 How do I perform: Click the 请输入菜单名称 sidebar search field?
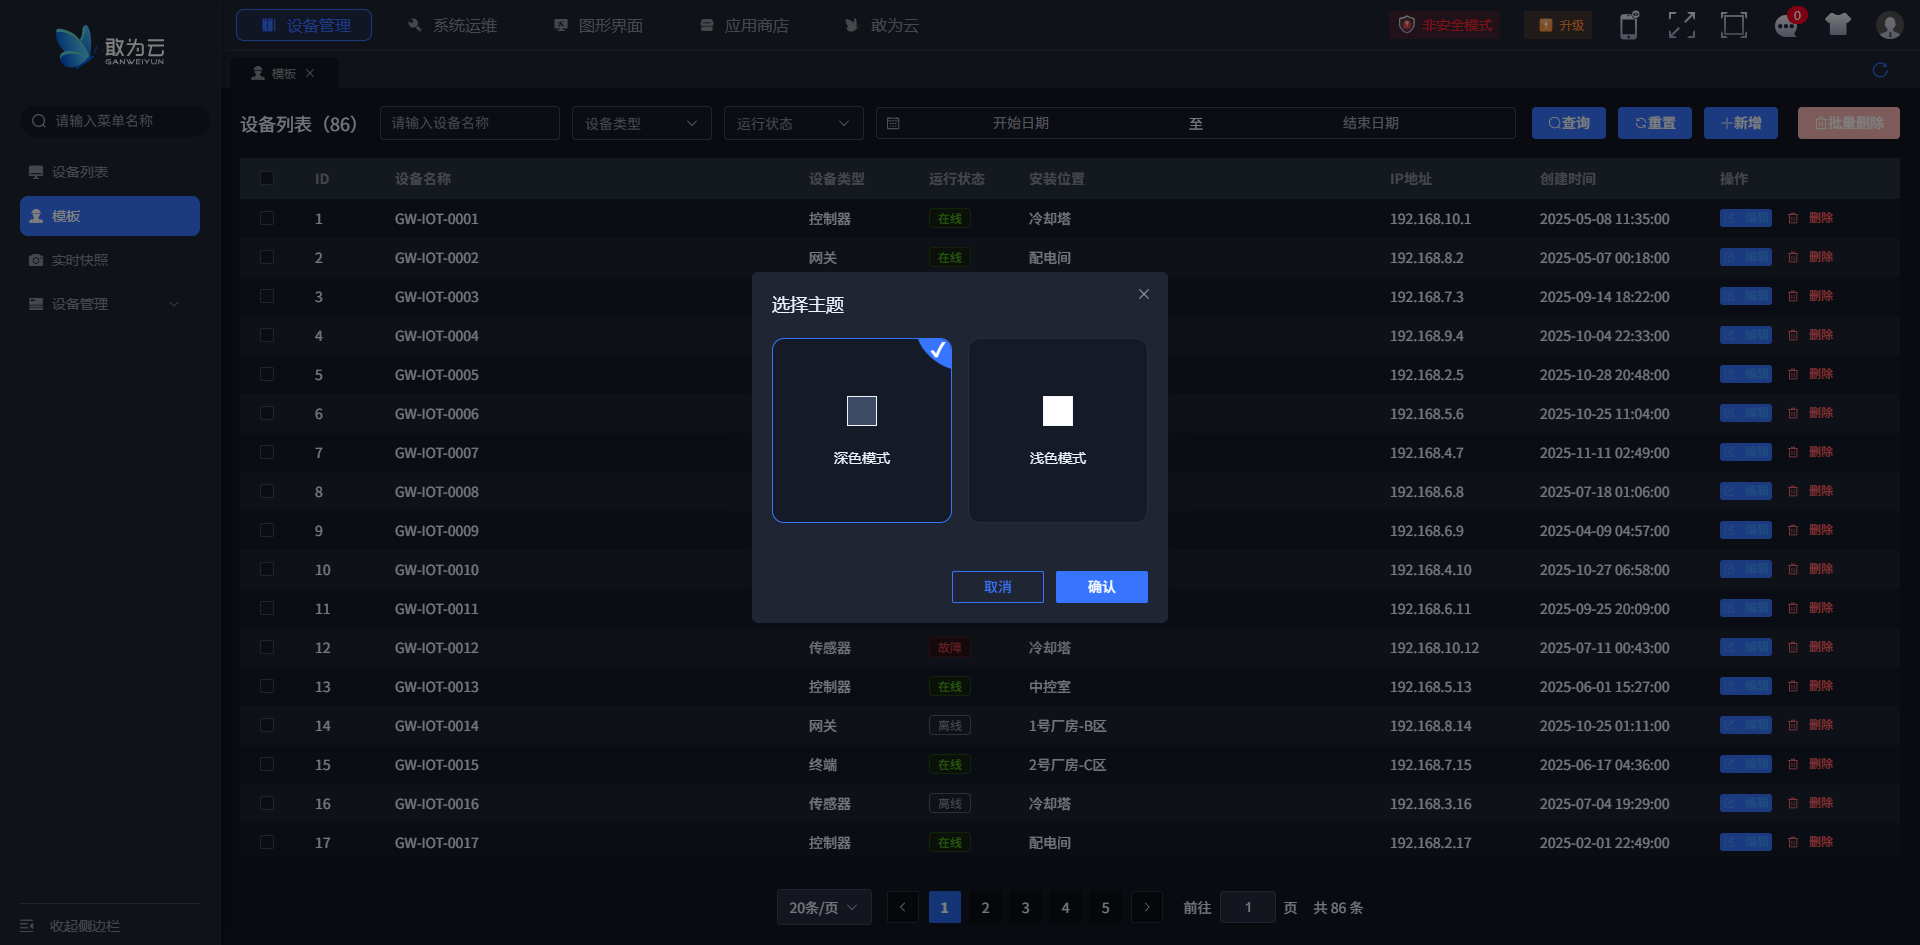point(115,121)
